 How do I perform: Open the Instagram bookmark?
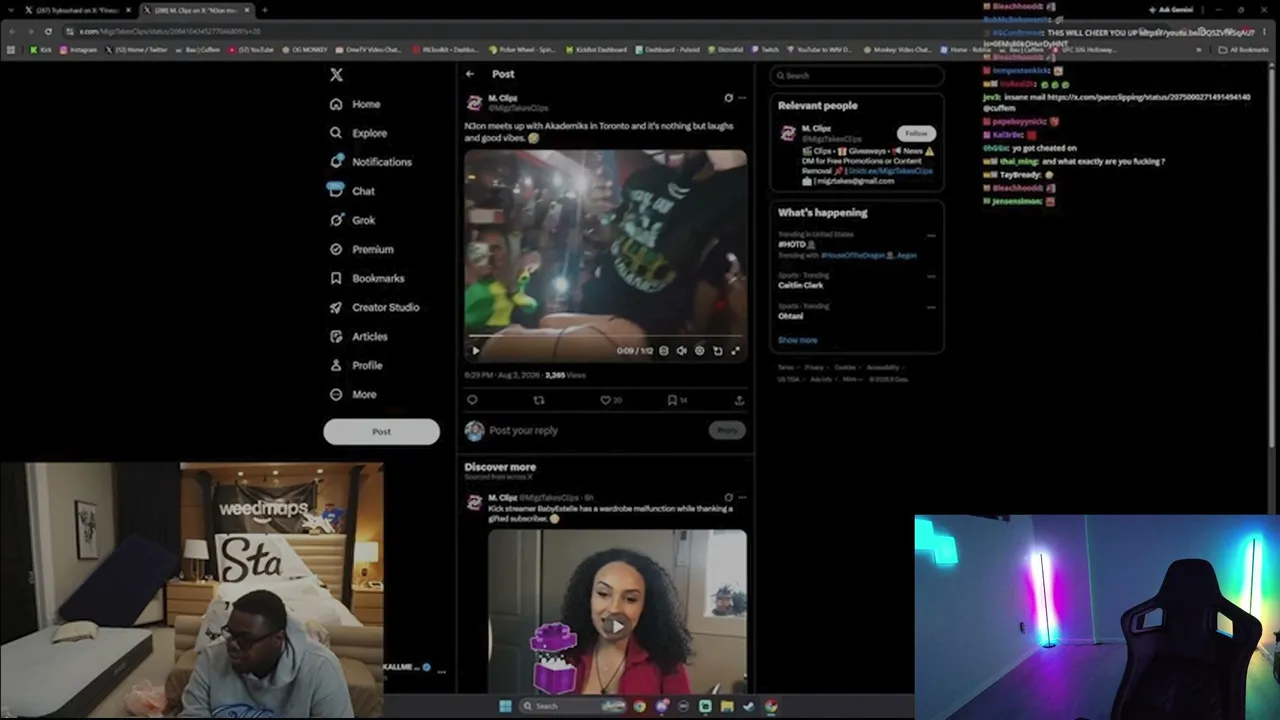point(79,49)
